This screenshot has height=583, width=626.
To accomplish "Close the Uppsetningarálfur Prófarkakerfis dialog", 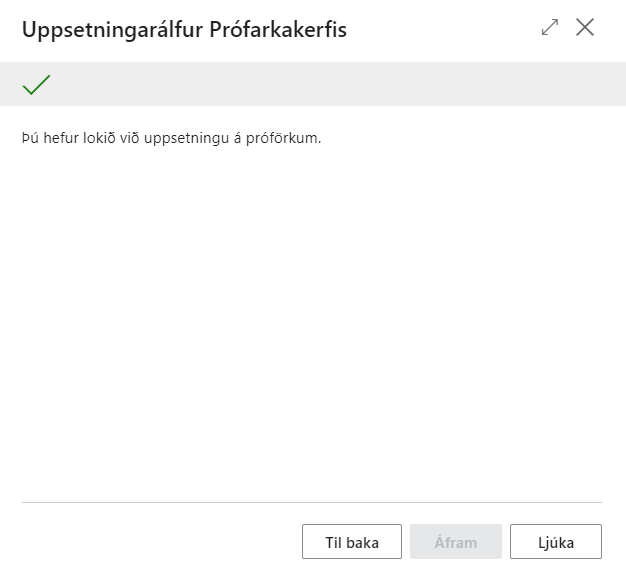I will point(585,28).
